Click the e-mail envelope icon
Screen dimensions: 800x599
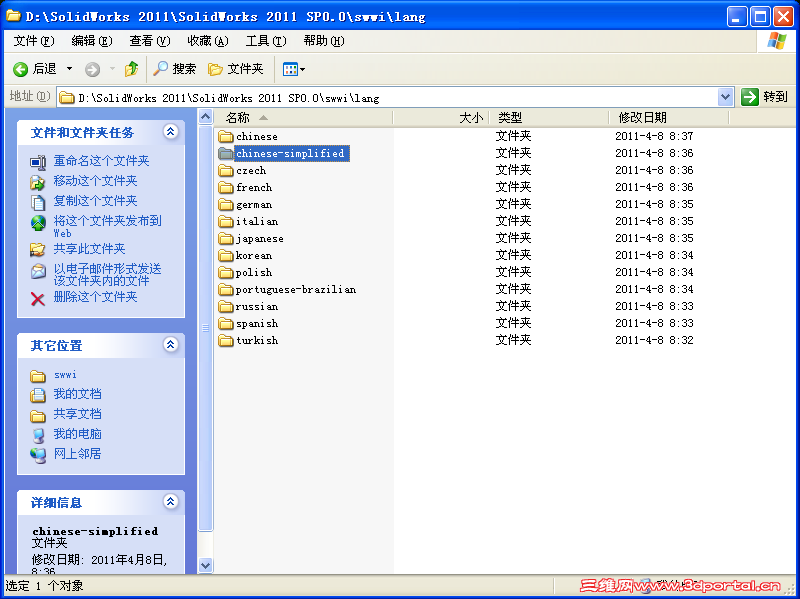pyautogui.click(x=38, y=271)
